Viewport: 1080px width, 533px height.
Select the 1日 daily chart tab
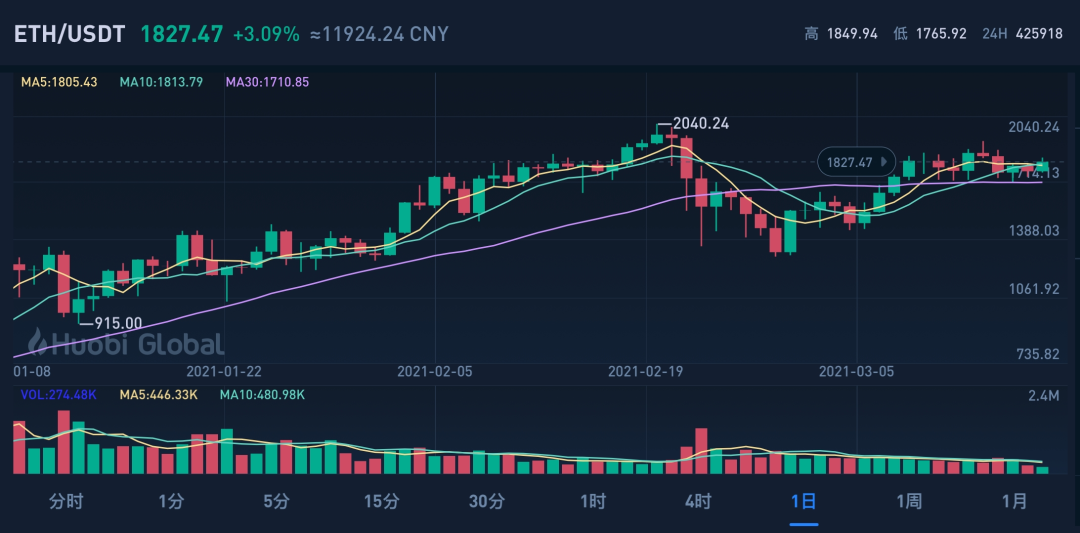point(803,501)
